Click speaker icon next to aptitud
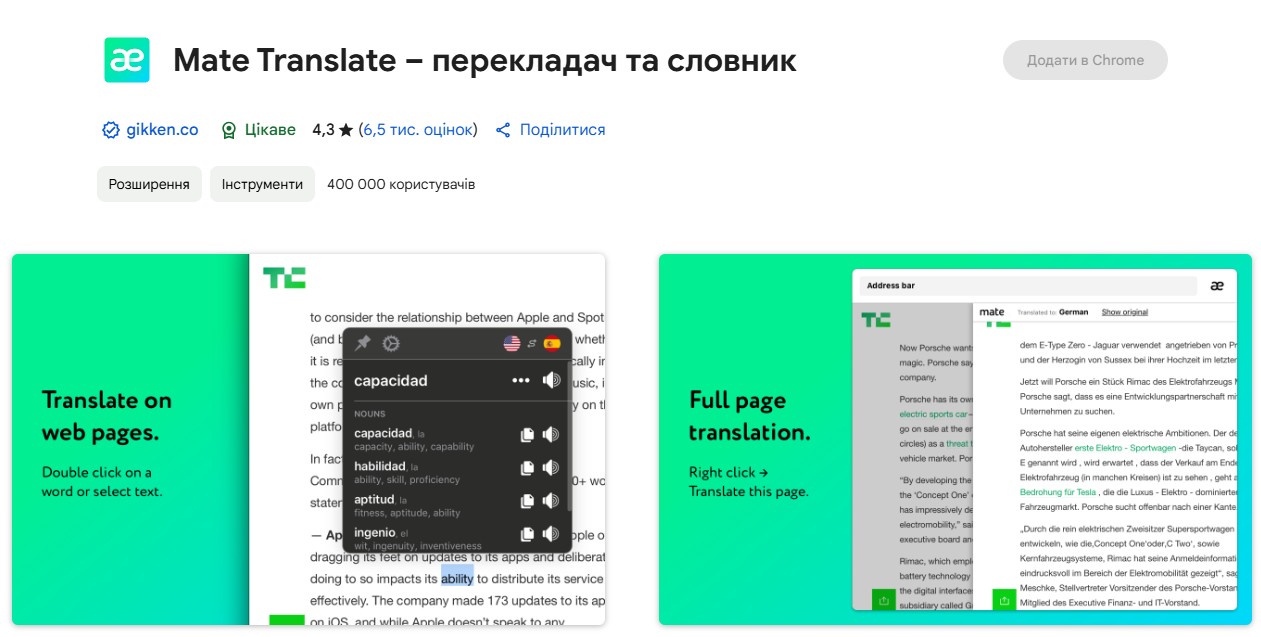 coord(551,500)
